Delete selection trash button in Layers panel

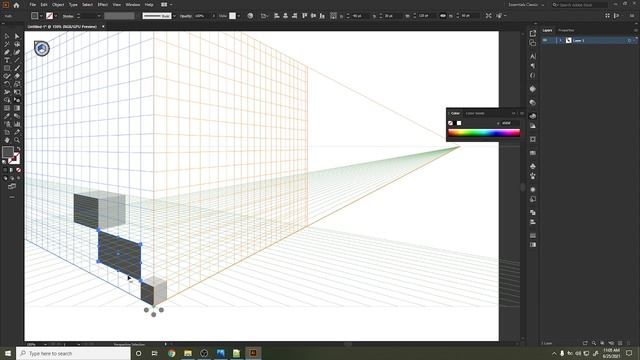pyautogui.click(x=629, y=343)
